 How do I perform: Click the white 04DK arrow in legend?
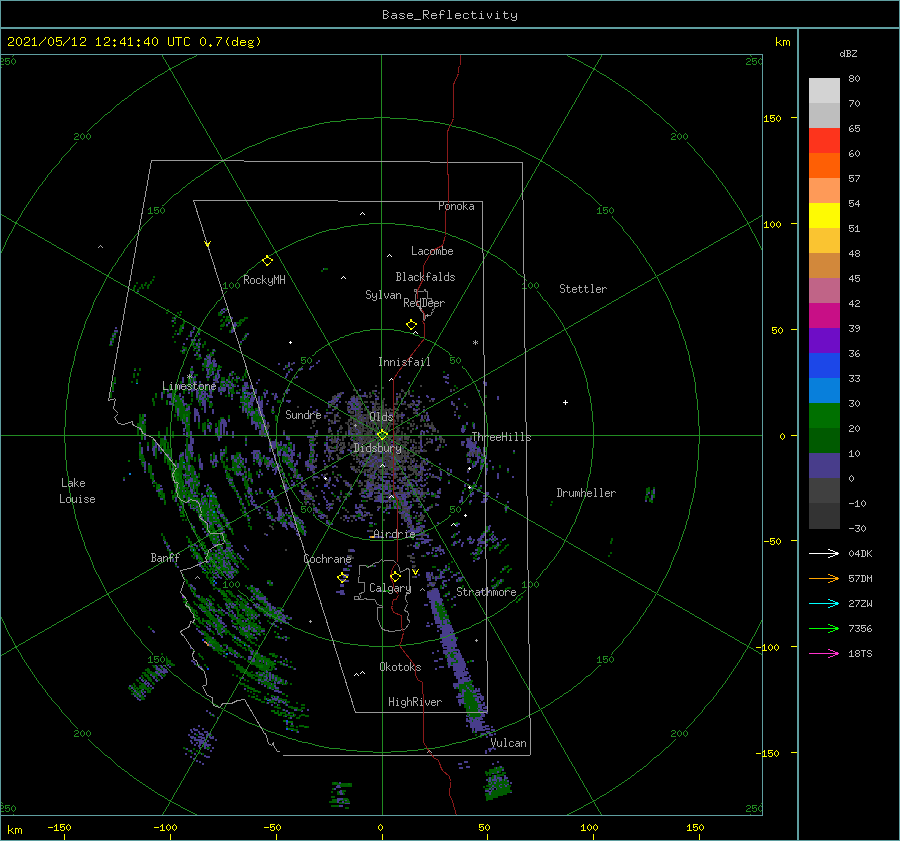[824, 553]
